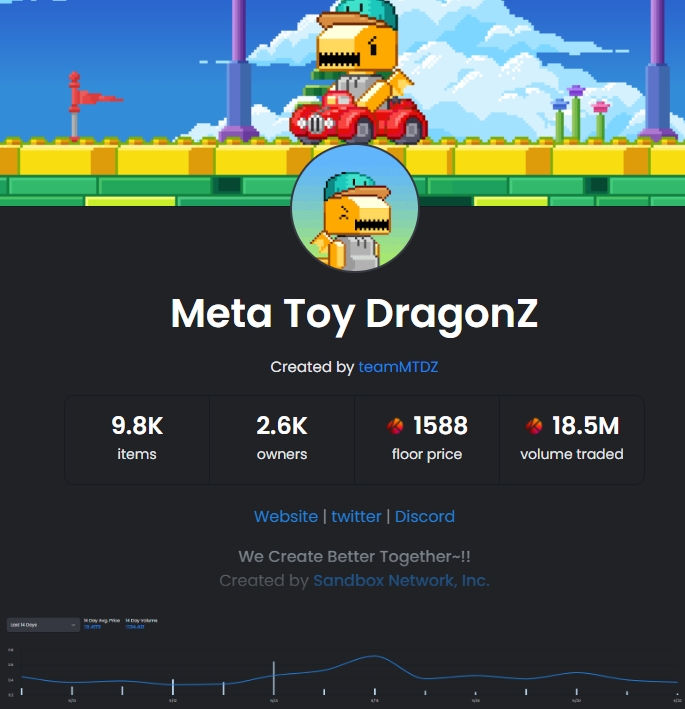Click the volume traded token icon

534,427
